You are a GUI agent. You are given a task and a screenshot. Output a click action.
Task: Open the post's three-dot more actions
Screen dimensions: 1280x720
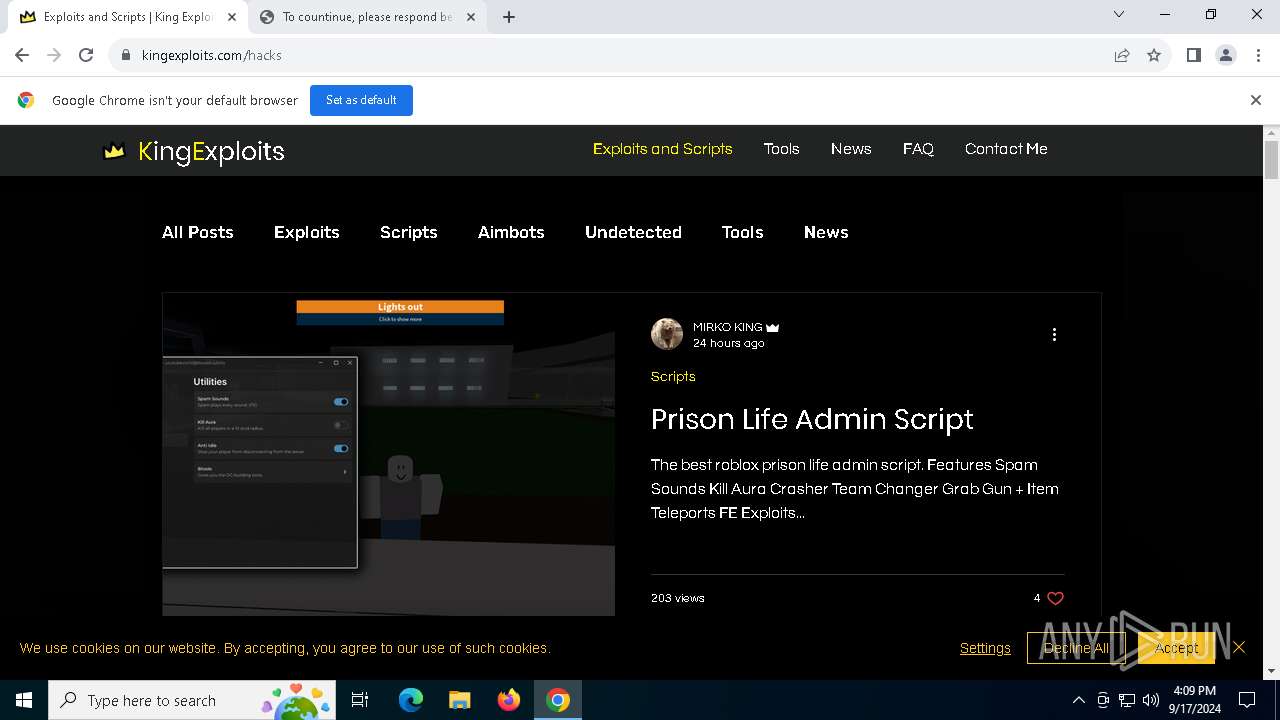point(1054,334)
